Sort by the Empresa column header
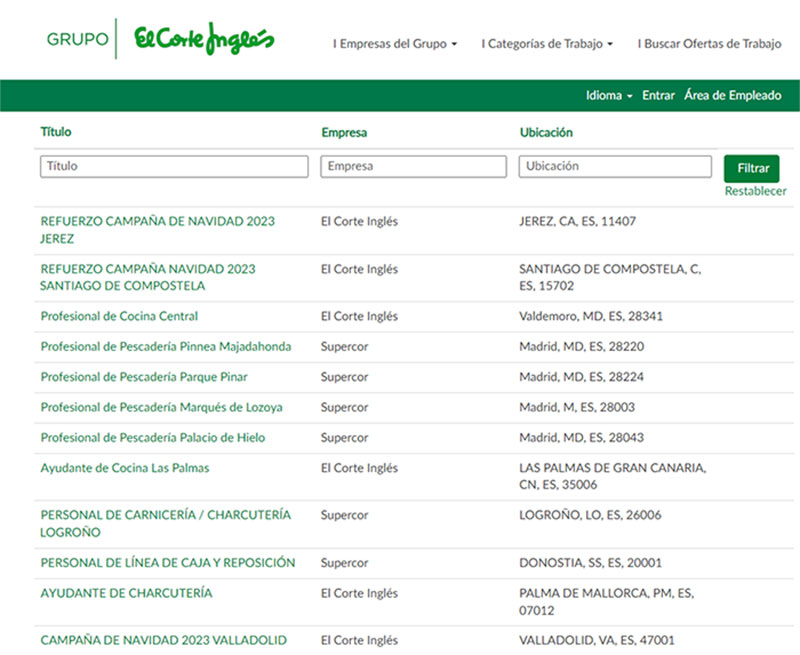 tap(343, 132)
